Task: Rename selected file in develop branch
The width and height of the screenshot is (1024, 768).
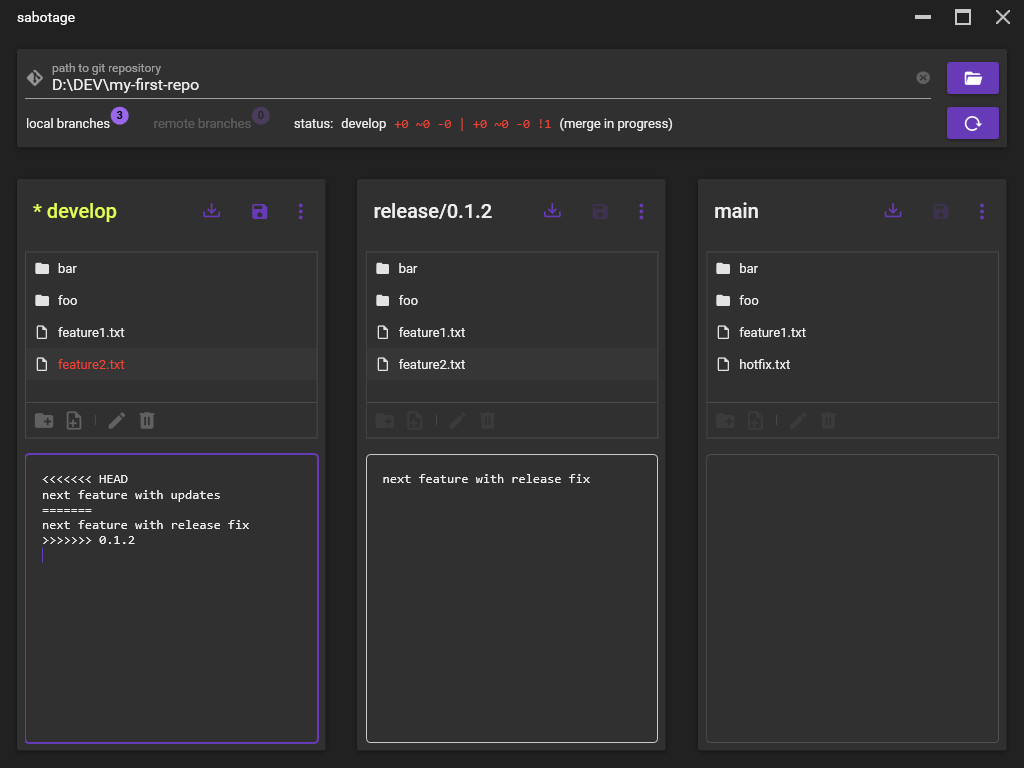Action: [x=117, y=421]
